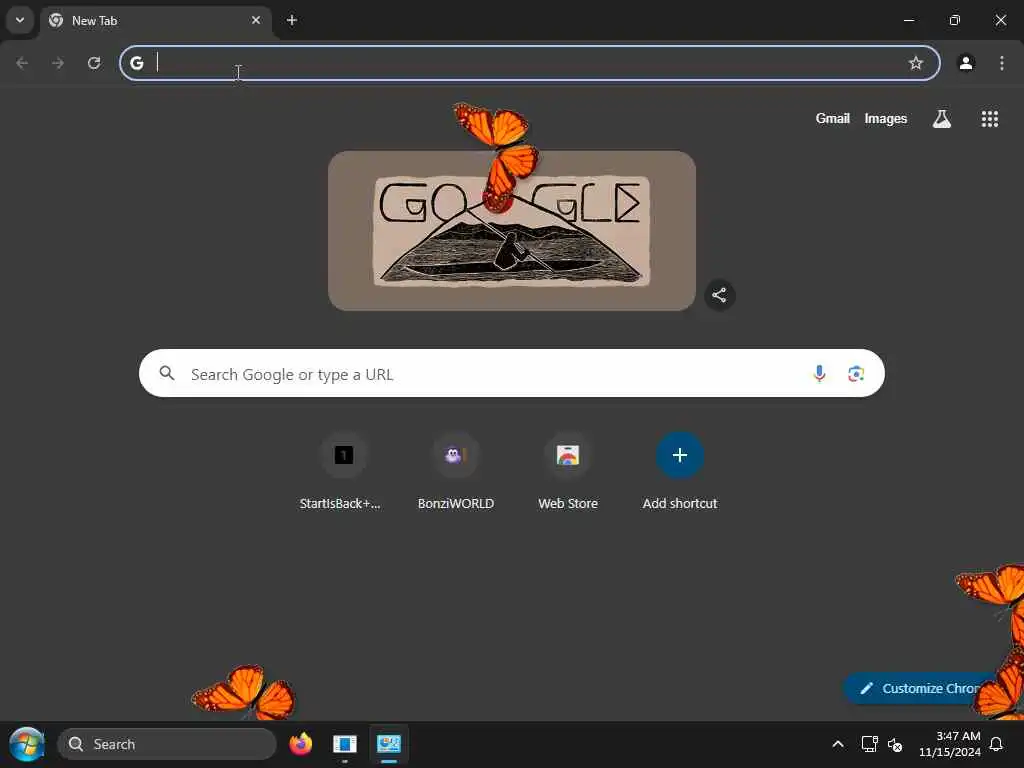
Task: Close the New Tab tab
Action: point(255,20)
